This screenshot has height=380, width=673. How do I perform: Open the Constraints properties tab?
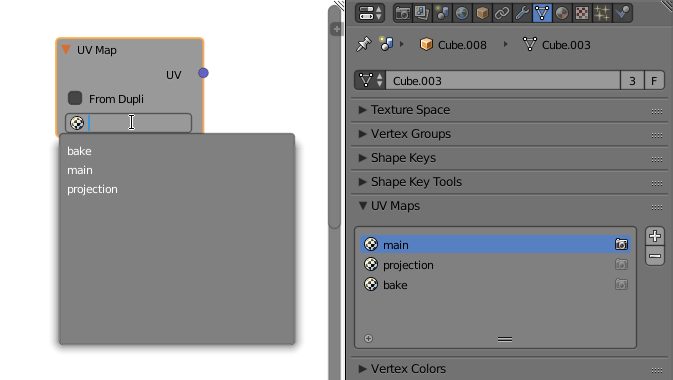click(x=502, y=13)
